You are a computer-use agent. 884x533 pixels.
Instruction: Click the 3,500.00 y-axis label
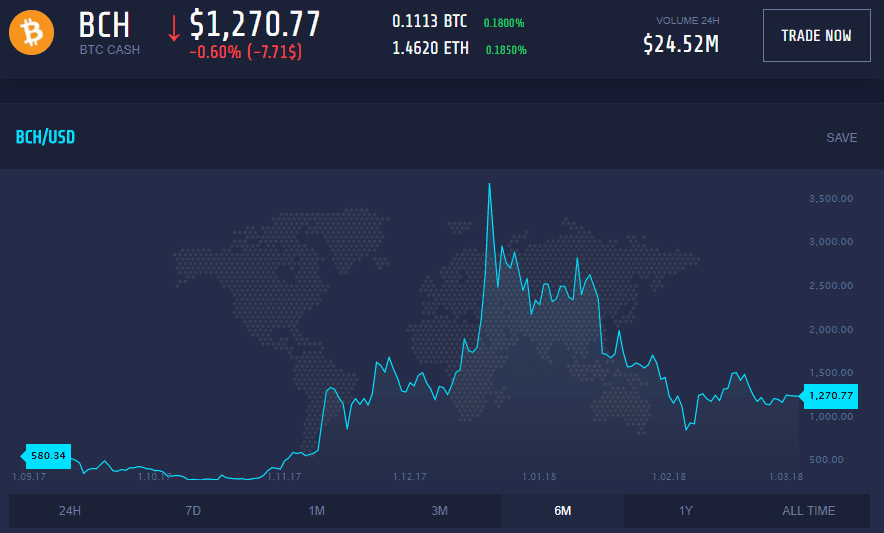[831, 199]
